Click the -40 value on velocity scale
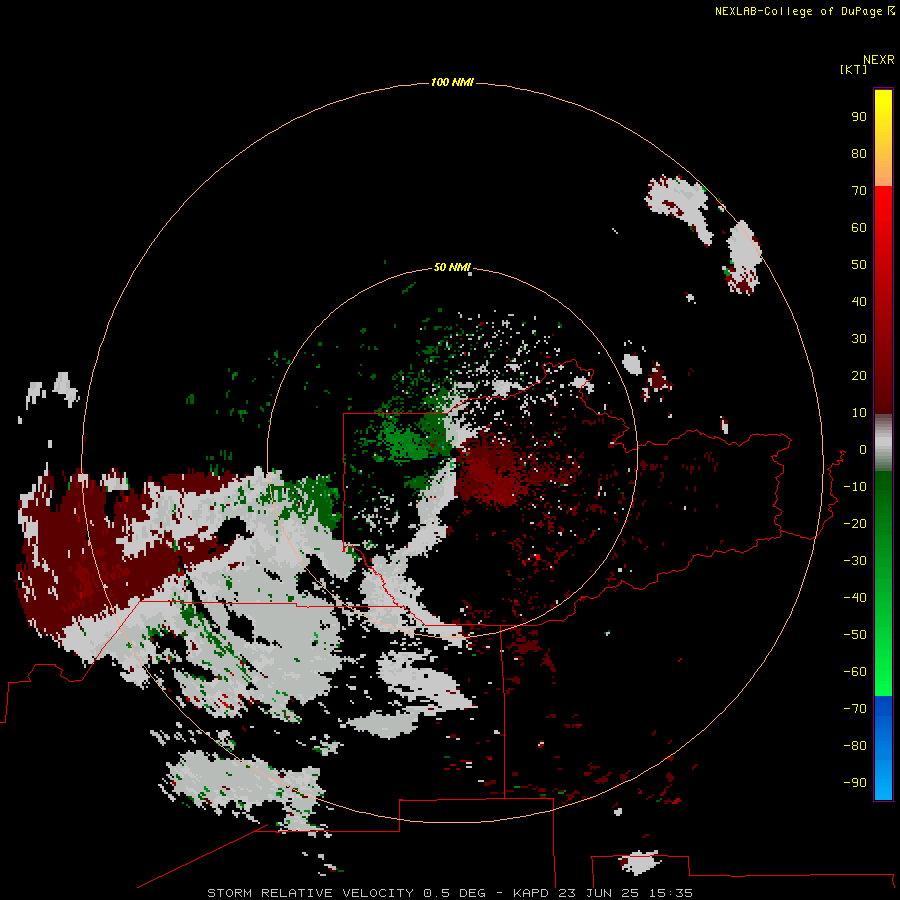The image size is (900, 900). tap(855, 598)
